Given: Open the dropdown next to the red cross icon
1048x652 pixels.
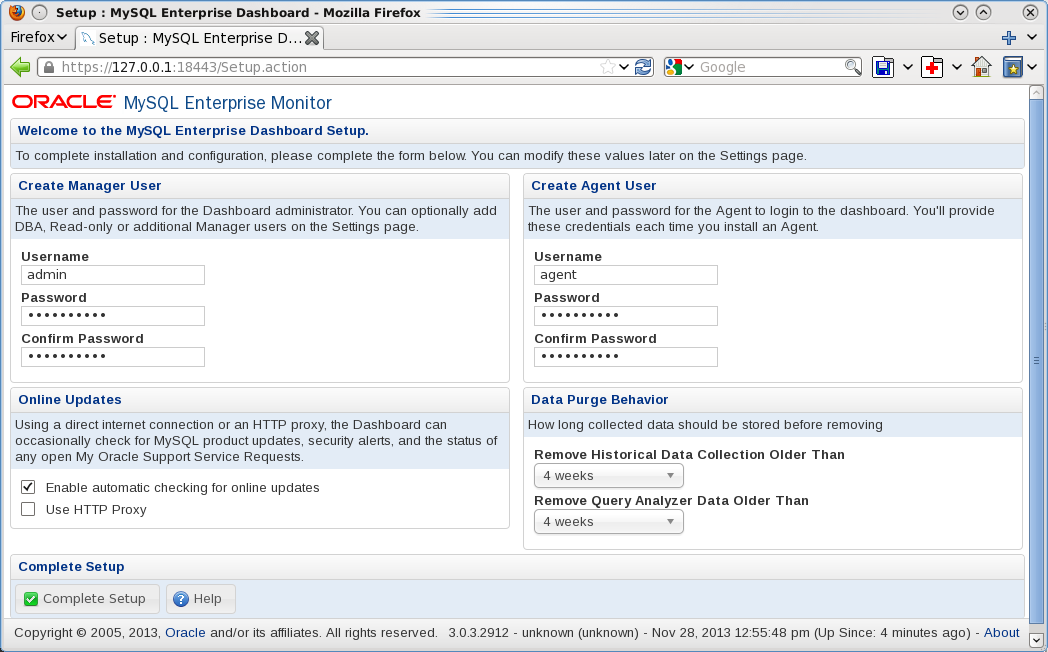Looking at the screenshot, I should coord(956,67).
